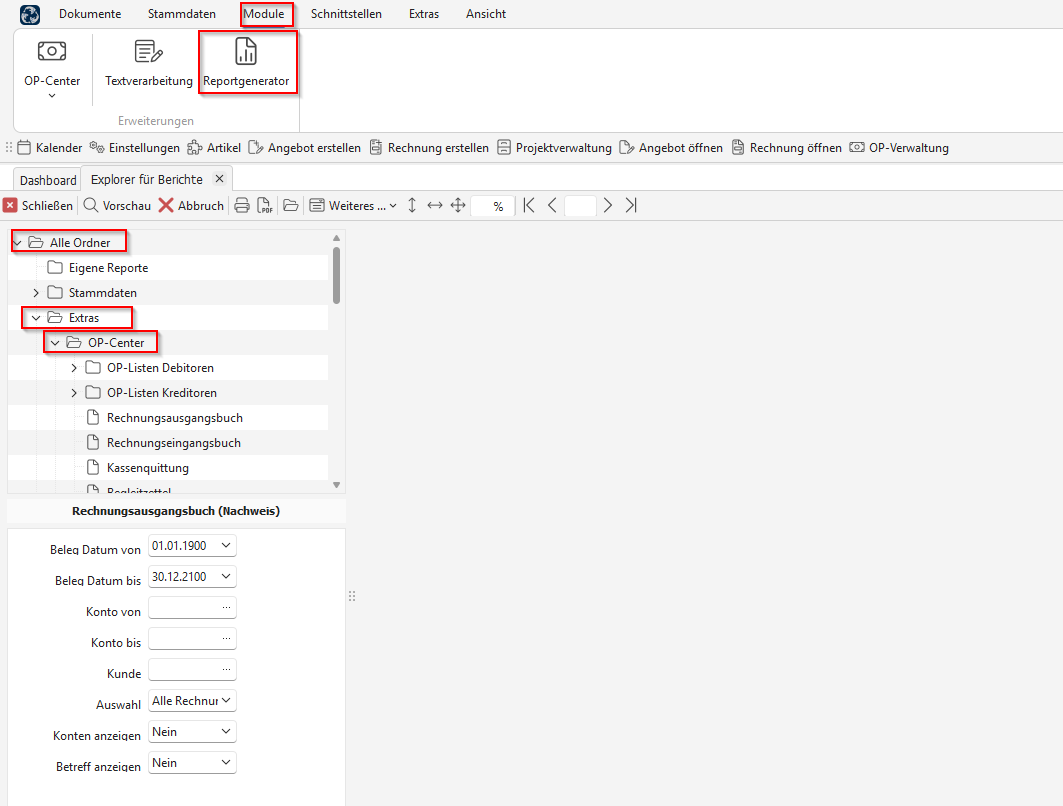Click the print icon
Viewport: 1063px width, 806px height.
242,205
